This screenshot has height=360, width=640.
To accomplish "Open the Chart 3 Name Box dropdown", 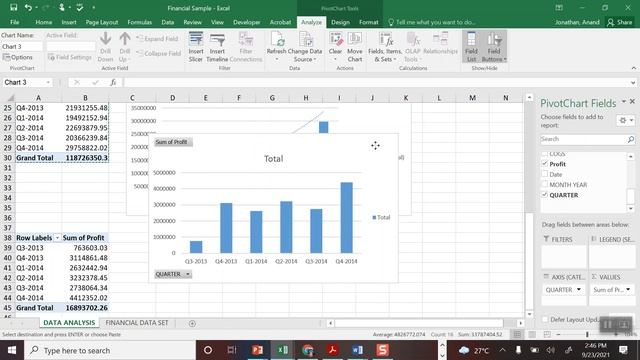I will point(48,82).
